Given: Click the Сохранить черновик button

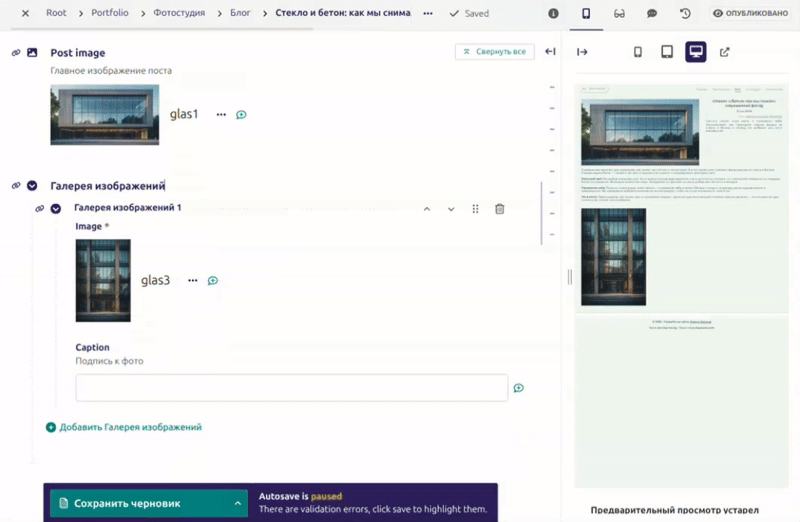Looking at the screenshot, I should click(x=139, y=503).
